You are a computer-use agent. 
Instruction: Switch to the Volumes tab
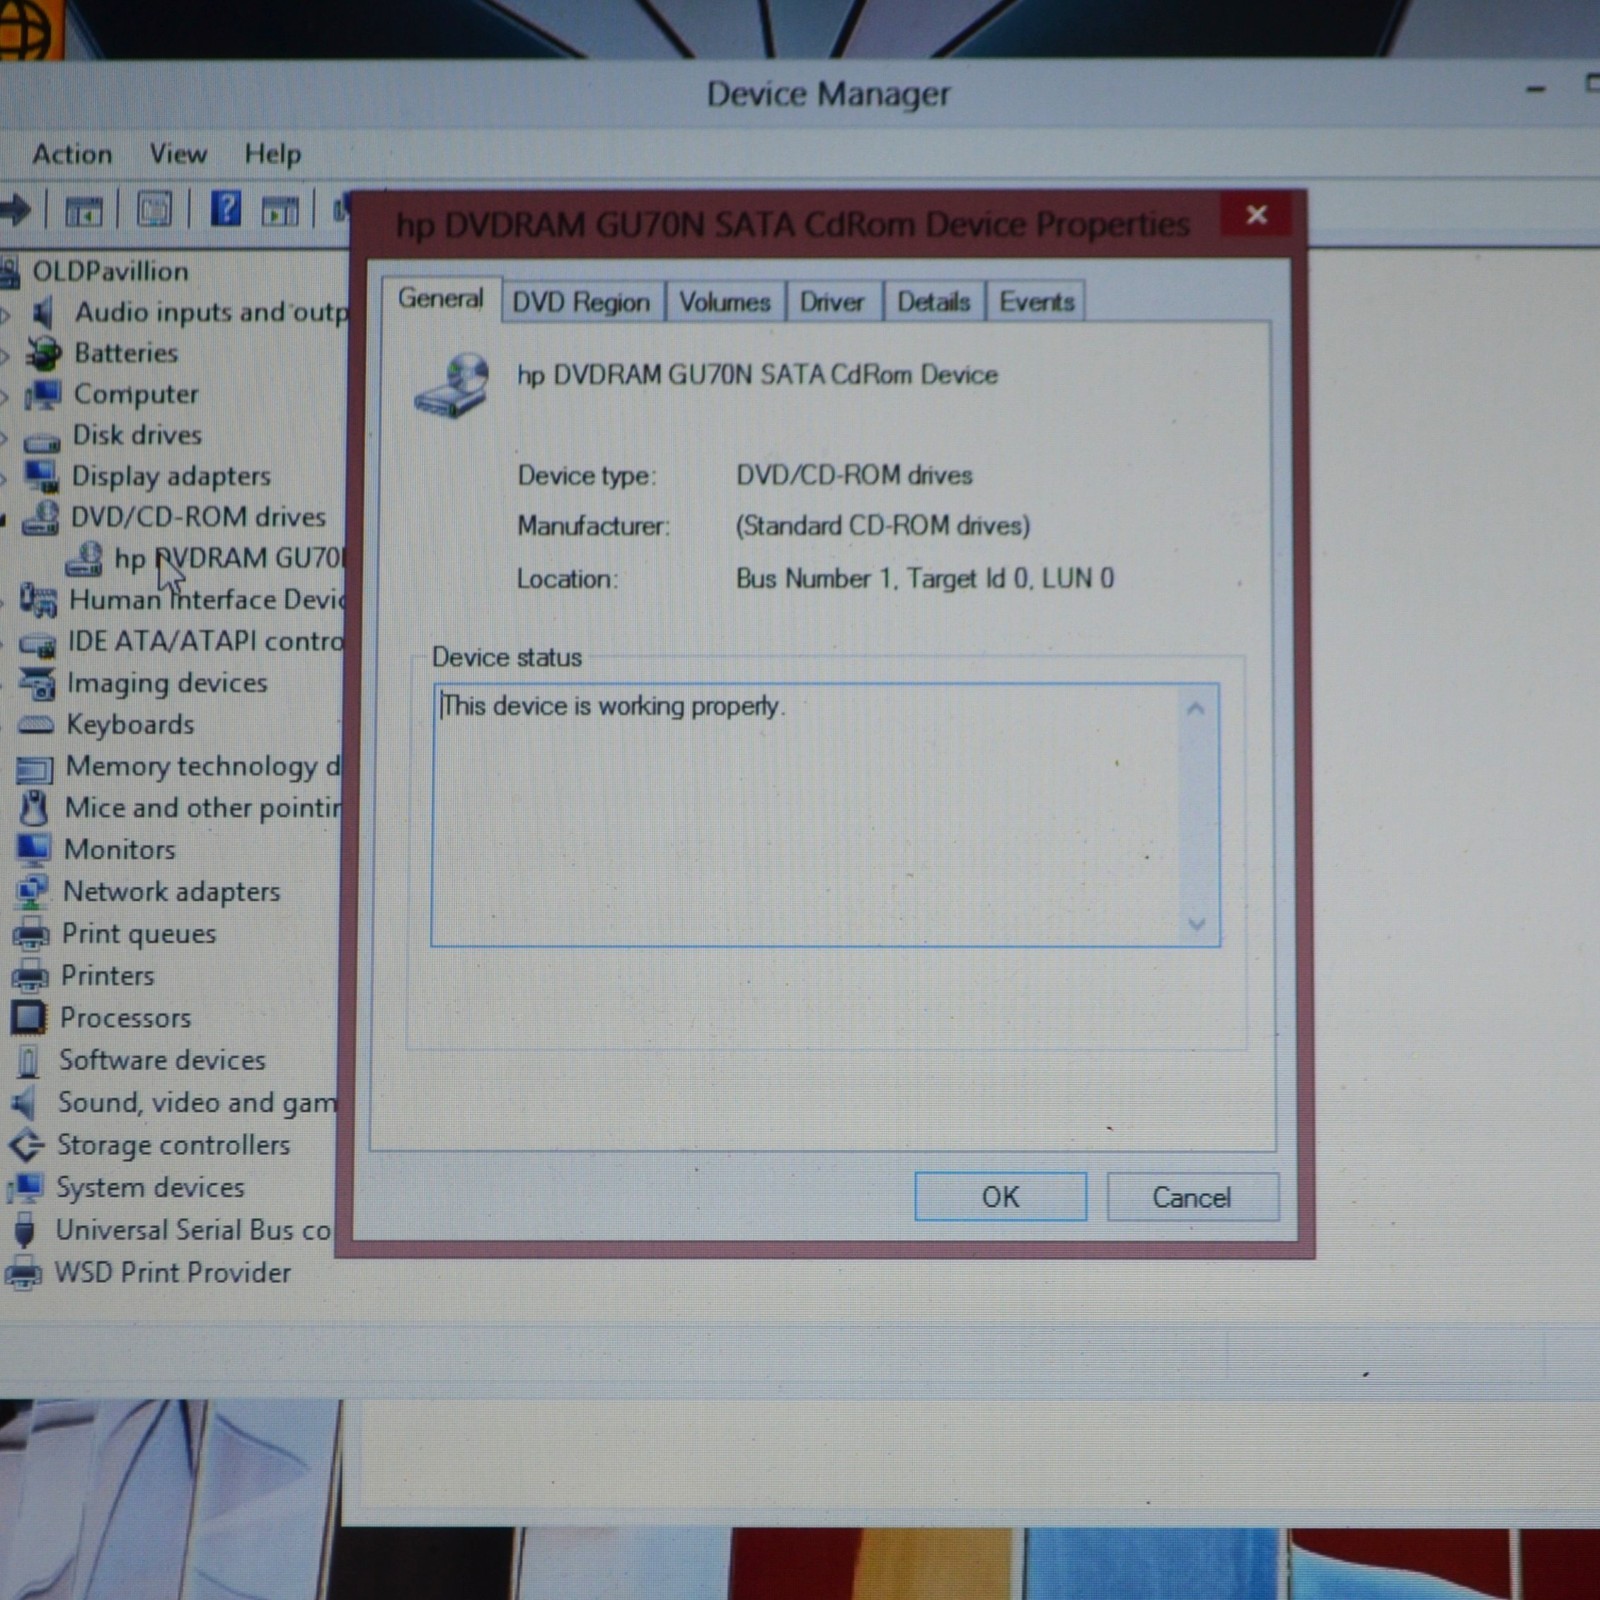[x=725, y=302]
